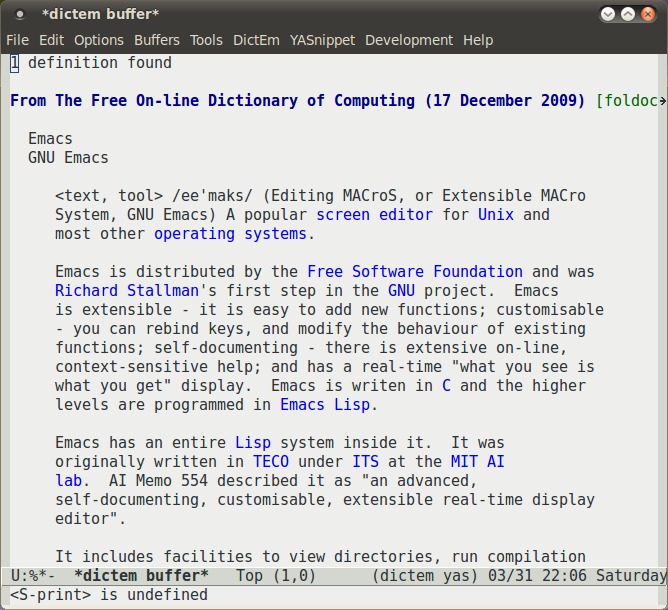
Task: Open the YASnippet menu
Action: [321, 40]
